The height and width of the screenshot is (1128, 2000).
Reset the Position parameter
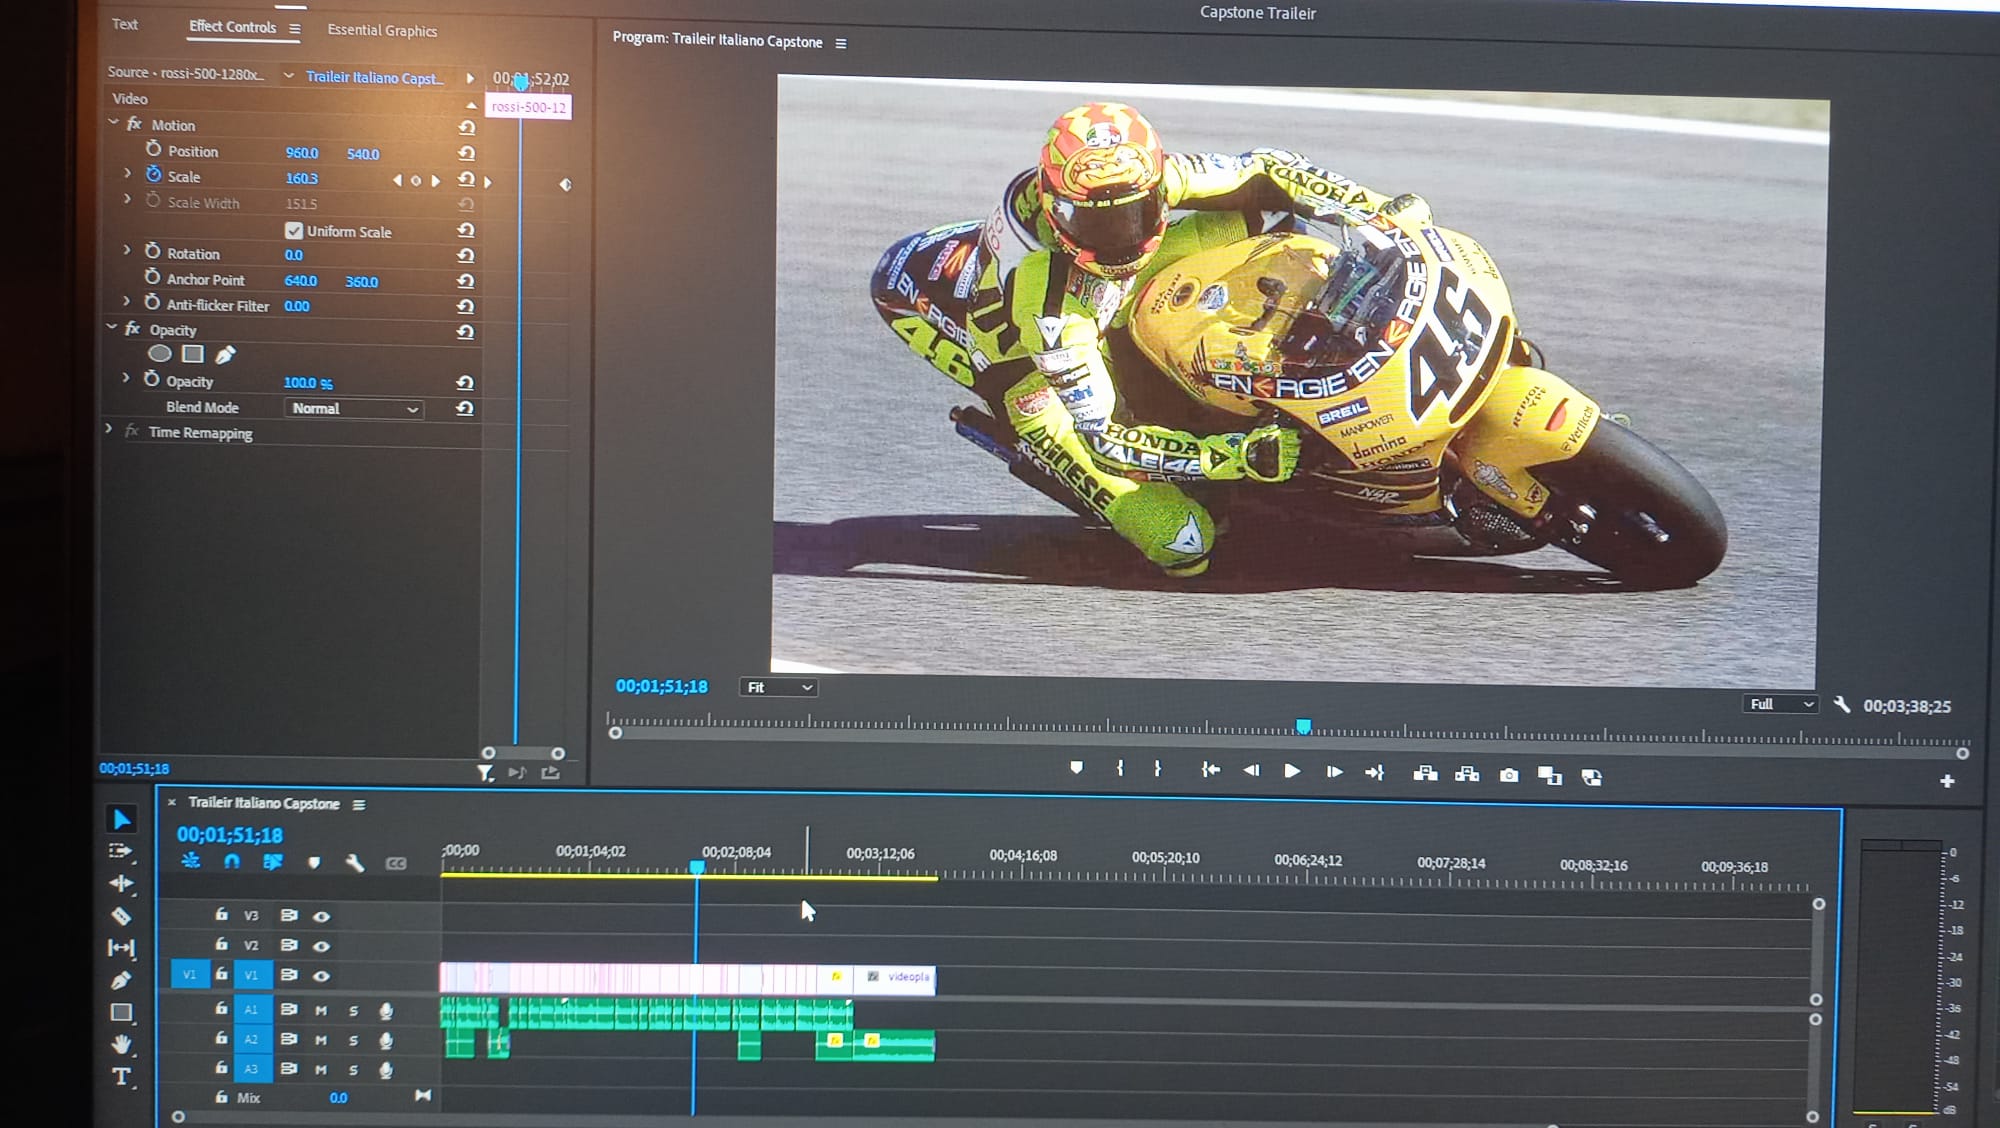pyautogui.click(x=466, y=153)
